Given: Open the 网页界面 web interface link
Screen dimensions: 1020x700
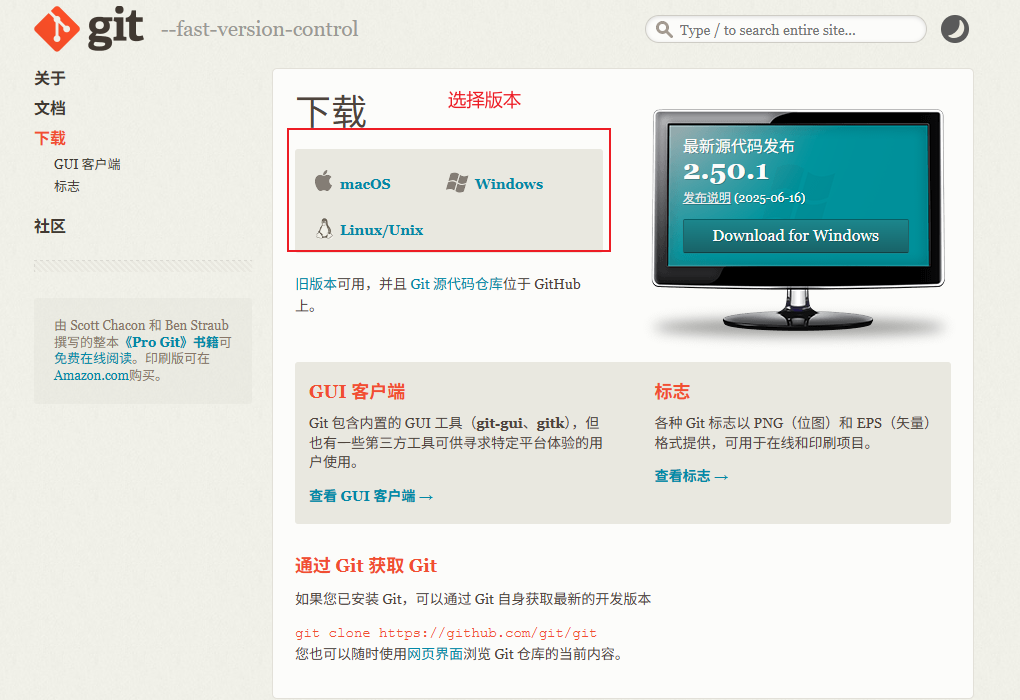Looking at the screenshot, I should click(435, 654).
